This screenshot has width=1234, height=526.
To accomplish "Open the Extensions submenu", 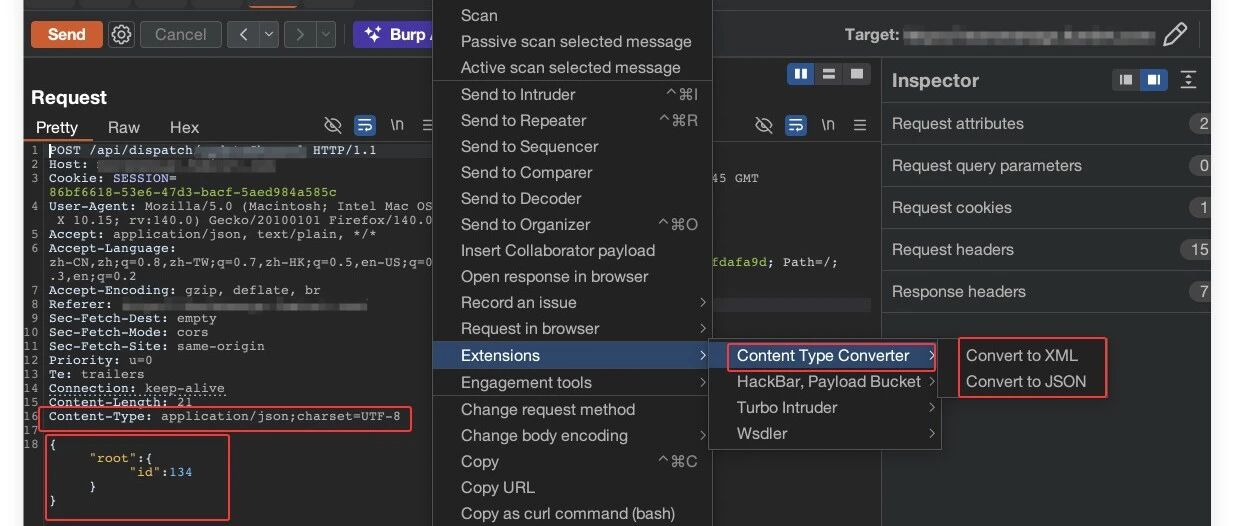I will pyautogui.click(x=571, y=355).
